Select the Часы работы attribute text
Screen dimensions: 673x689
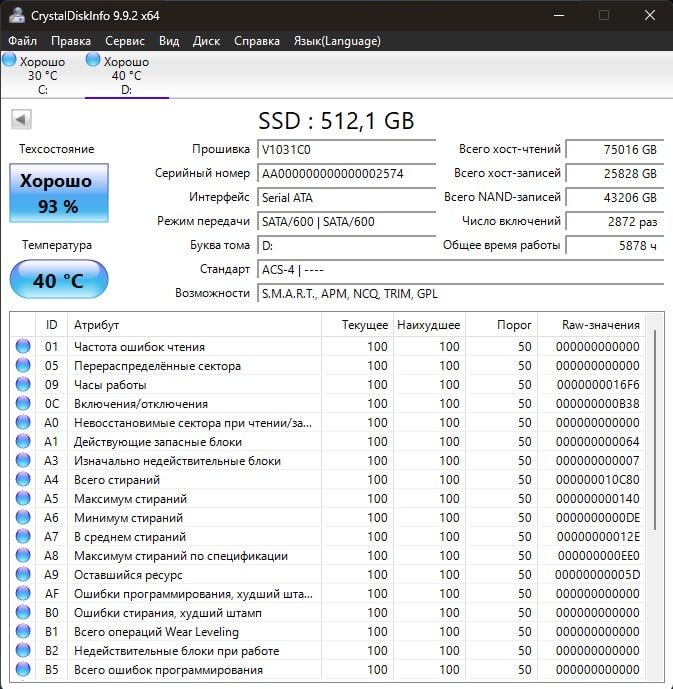tap(110, 385)
